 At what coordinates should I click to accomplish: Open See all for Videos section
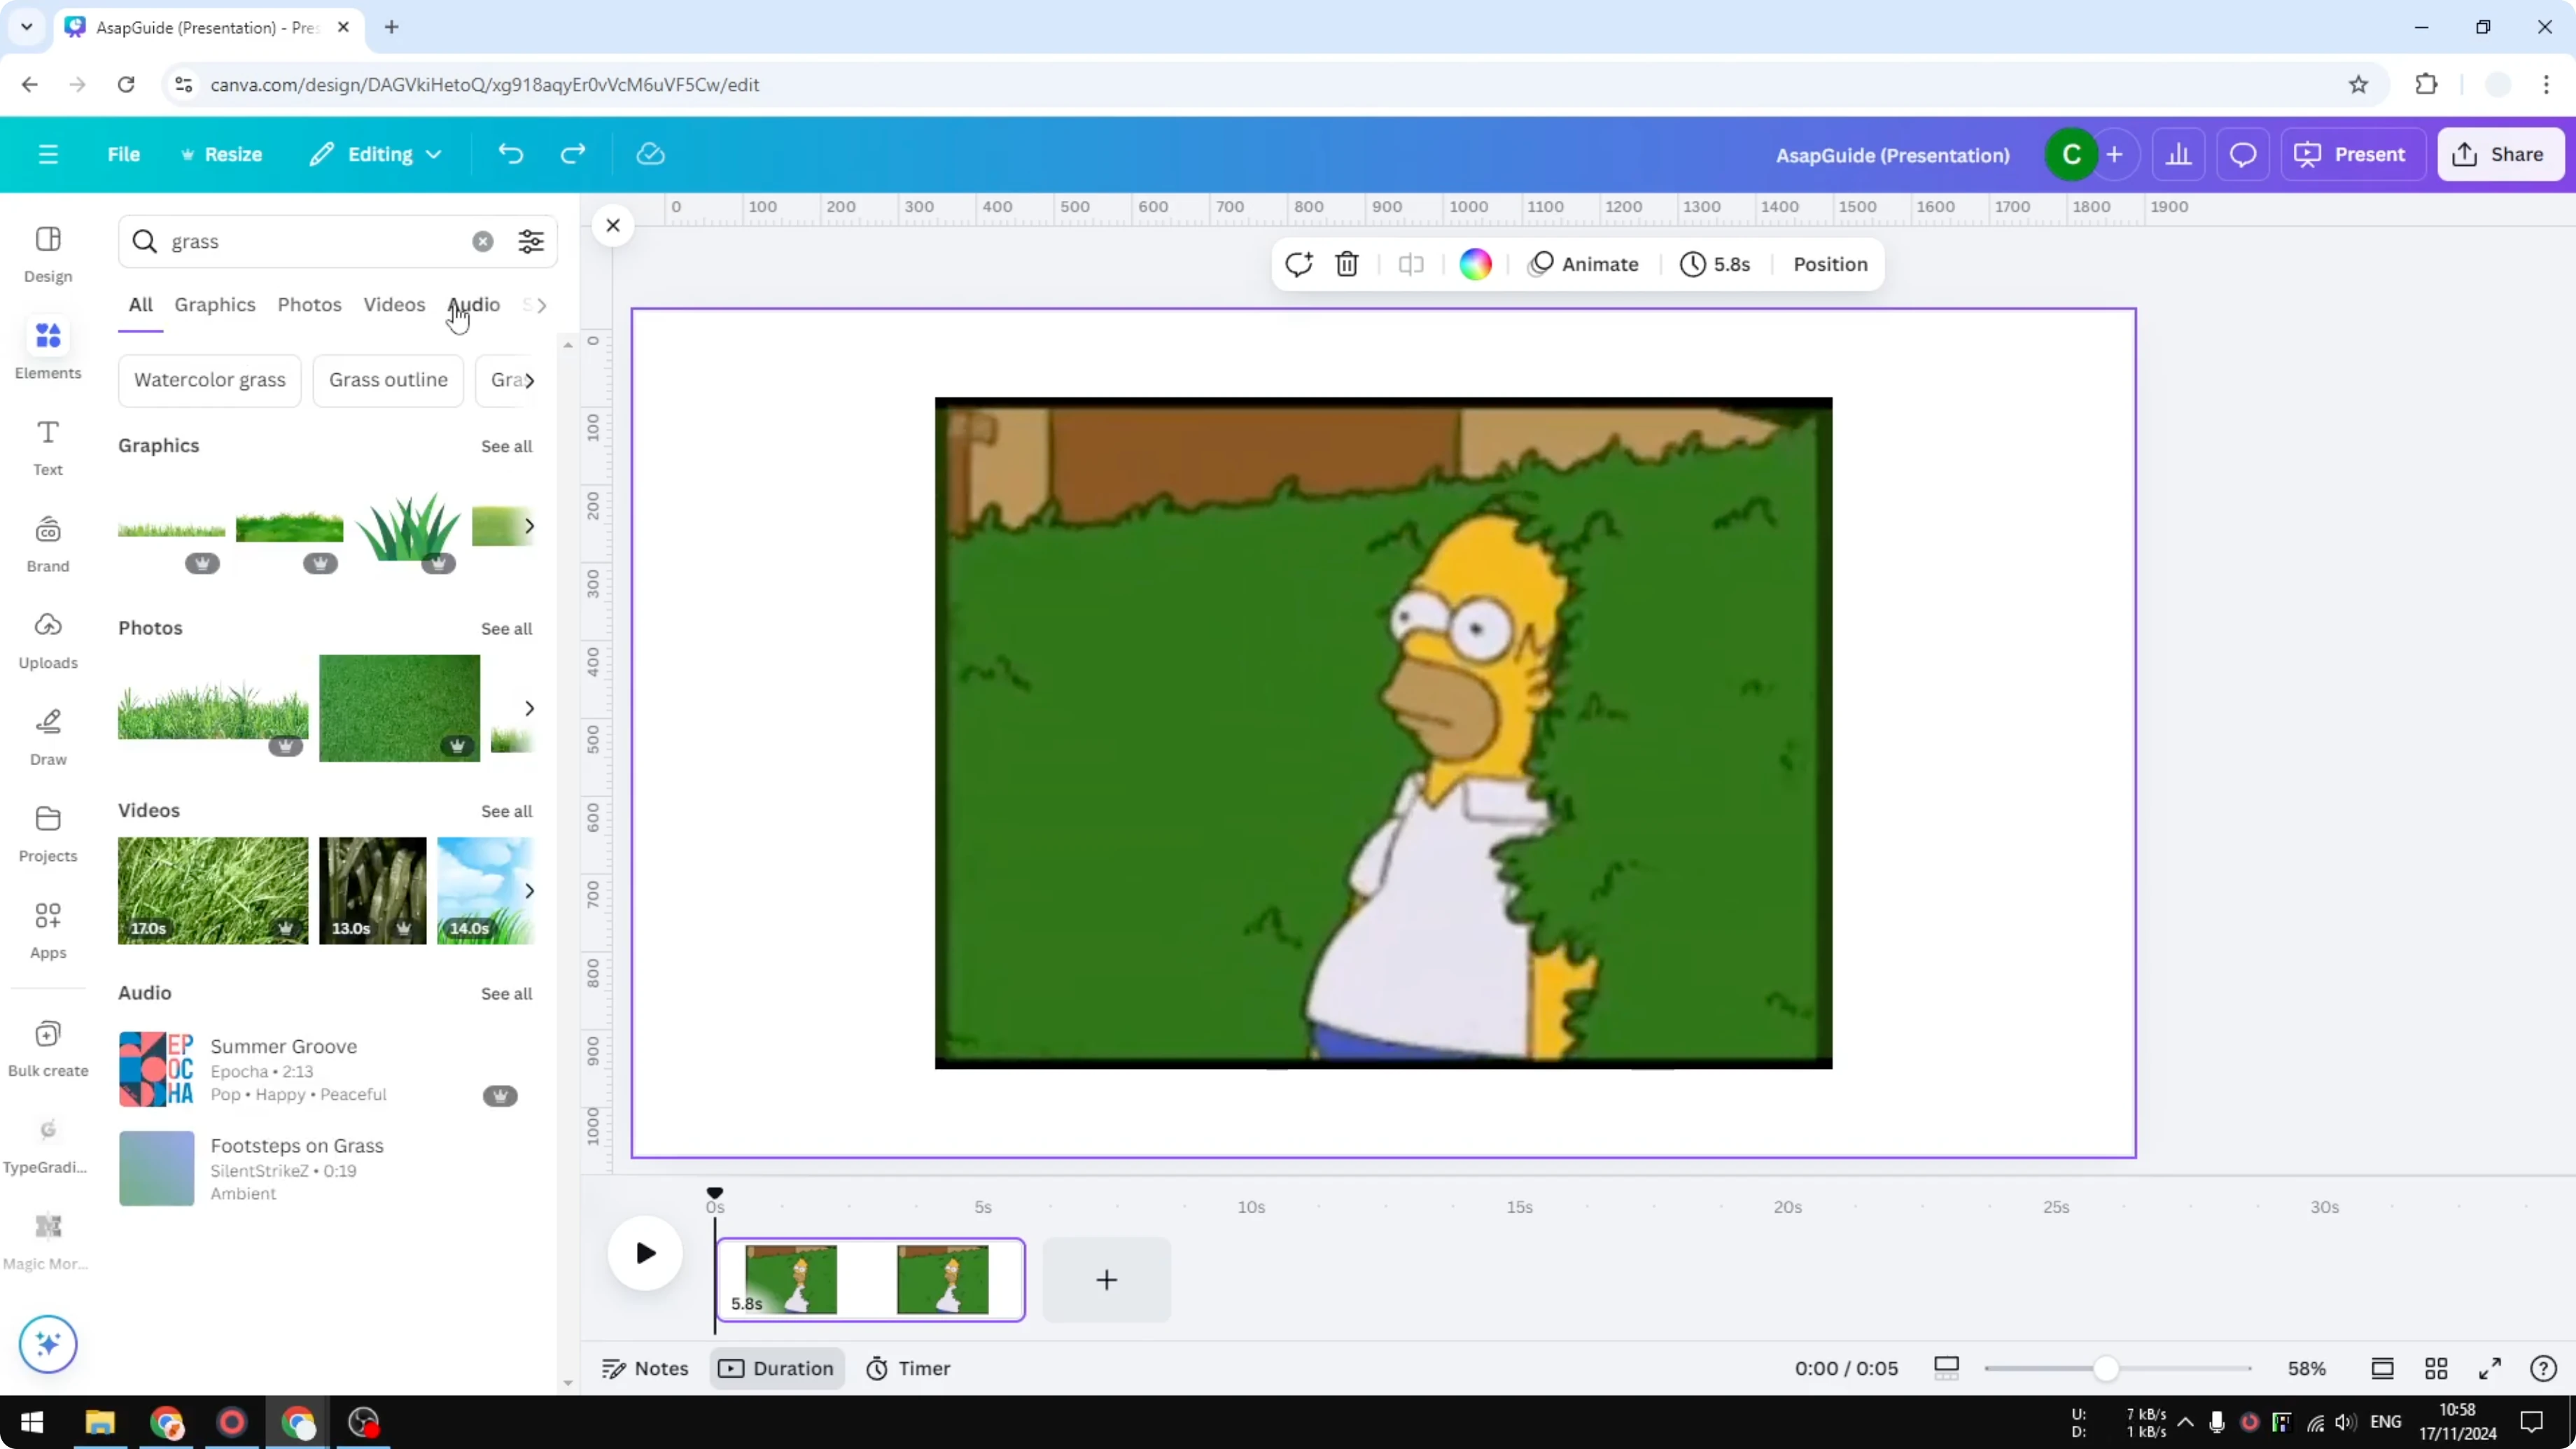tap(506, 811)
